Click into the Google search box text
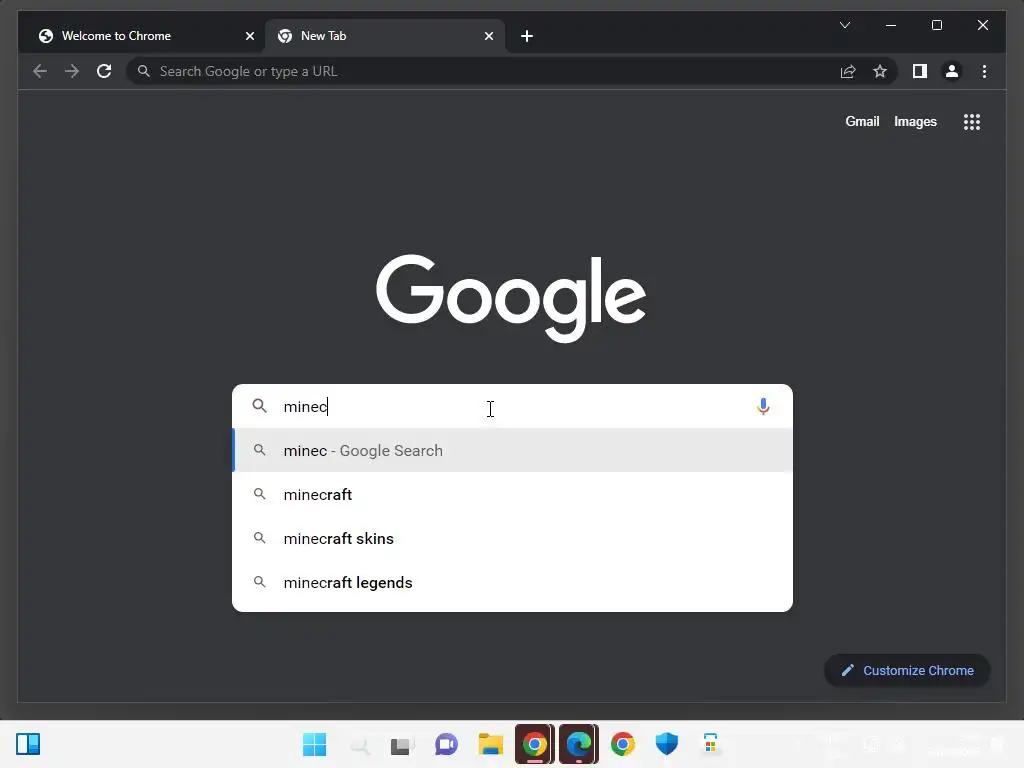The image size is (1024, 768). coord(513,406)
